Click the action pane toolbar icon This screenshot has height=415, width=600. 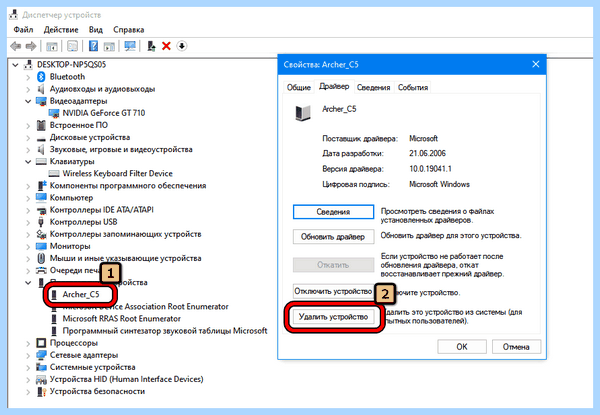pos(109,47)
